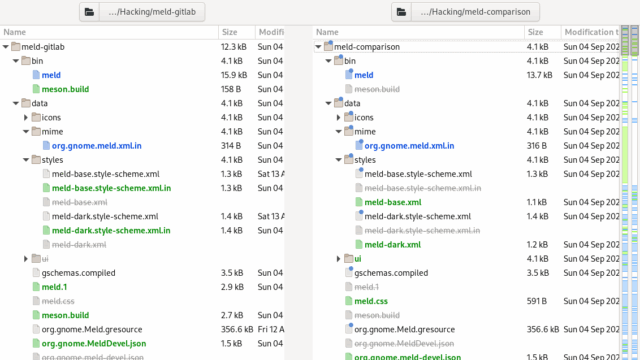
Task: Click styles folder icon in right pane
Action: (349, 160)
